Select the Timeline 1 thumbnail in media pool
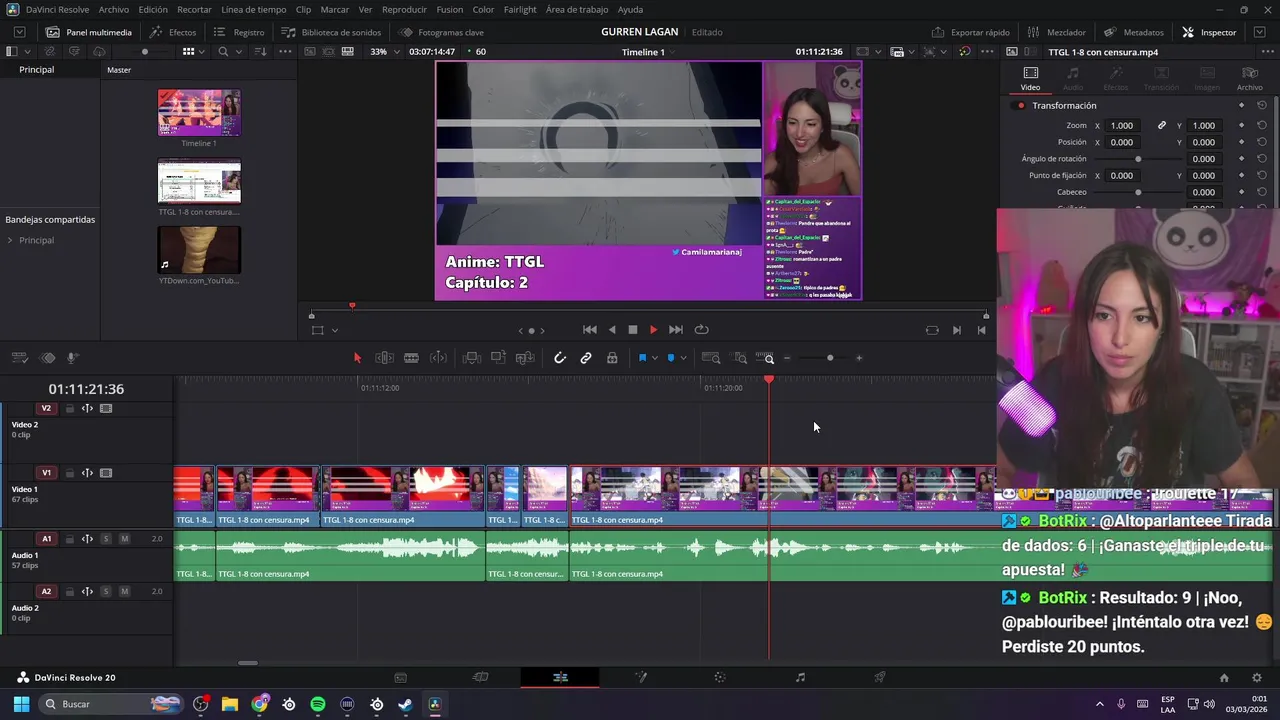Screen dimensions: 1280x720 click(199, 113)
